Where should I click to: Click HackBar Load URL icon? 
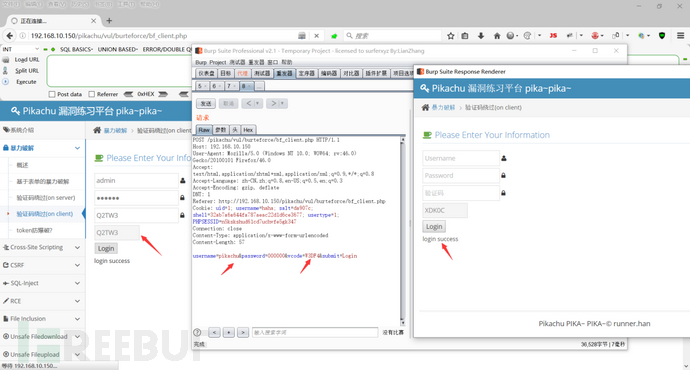[6, 59]
